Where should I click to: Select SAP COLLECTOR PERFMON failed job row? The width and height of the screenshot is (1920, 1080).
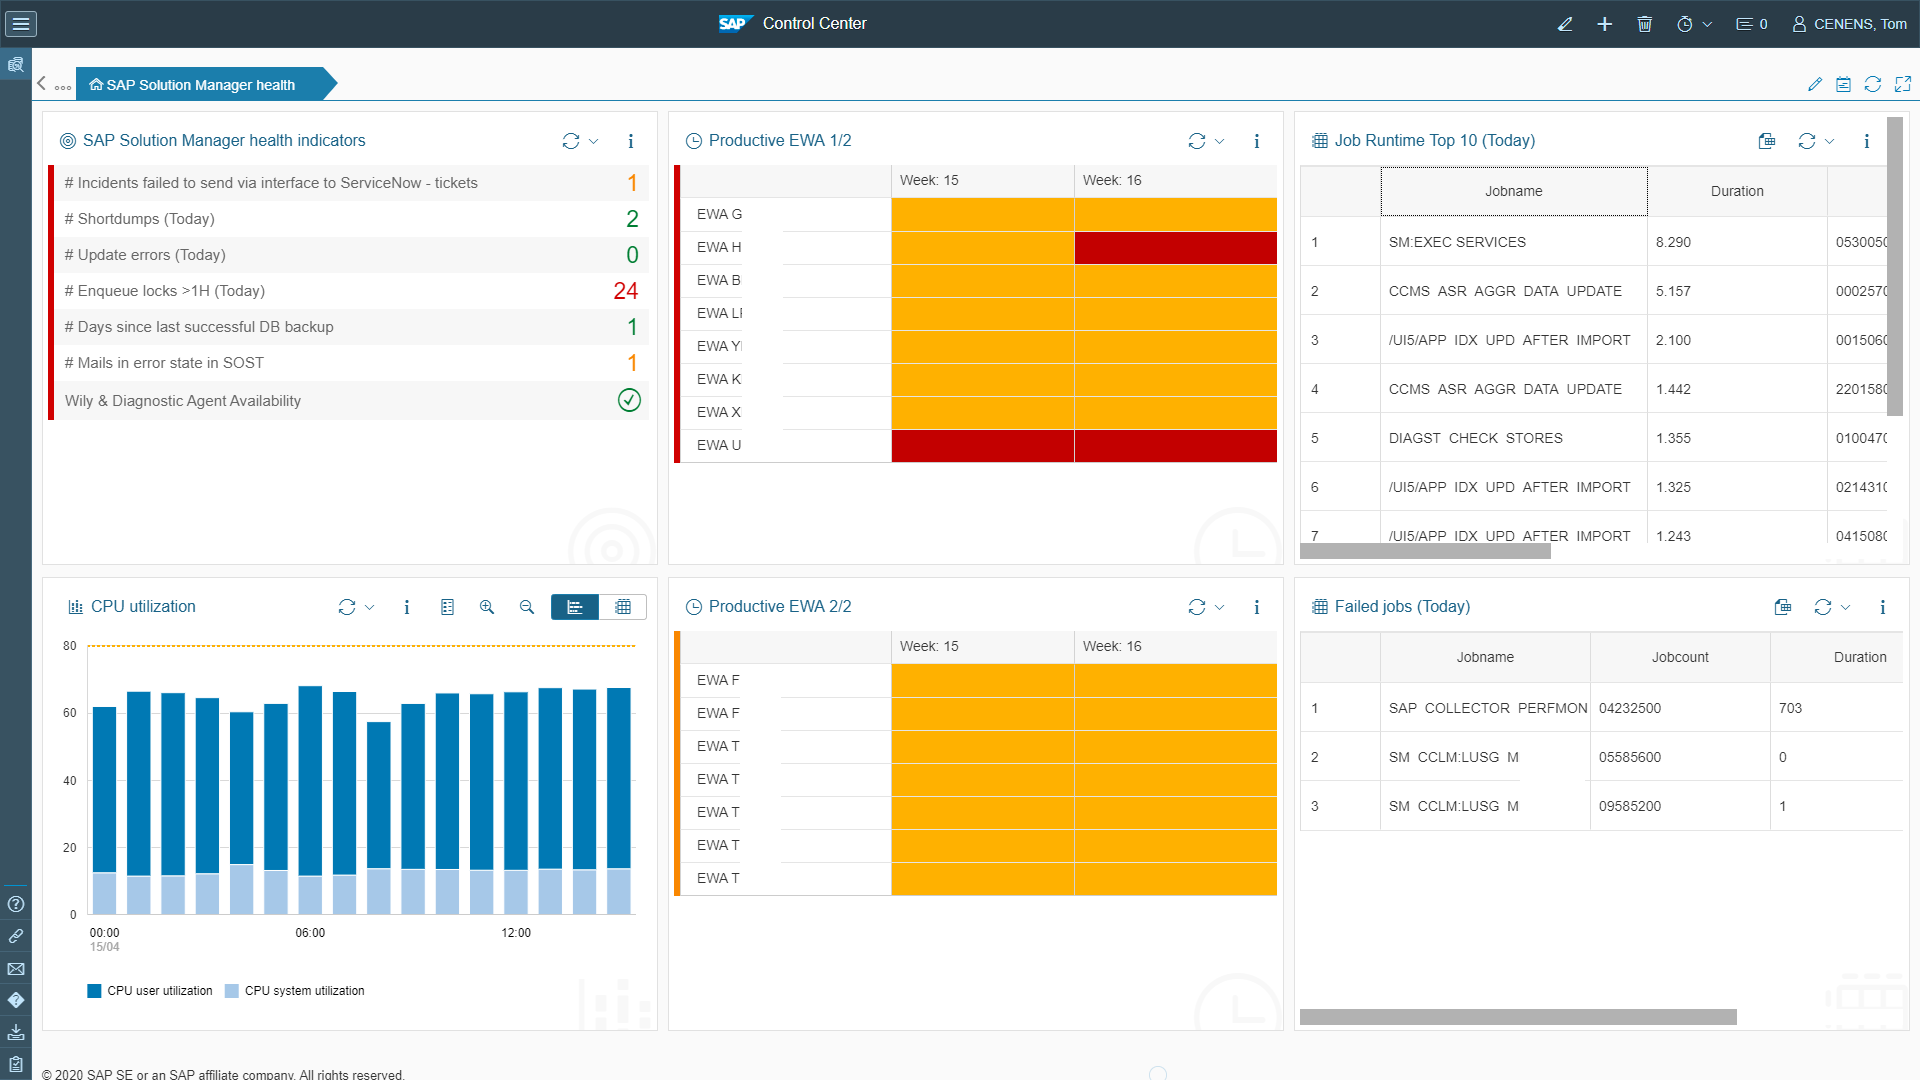click(1602, 708)
